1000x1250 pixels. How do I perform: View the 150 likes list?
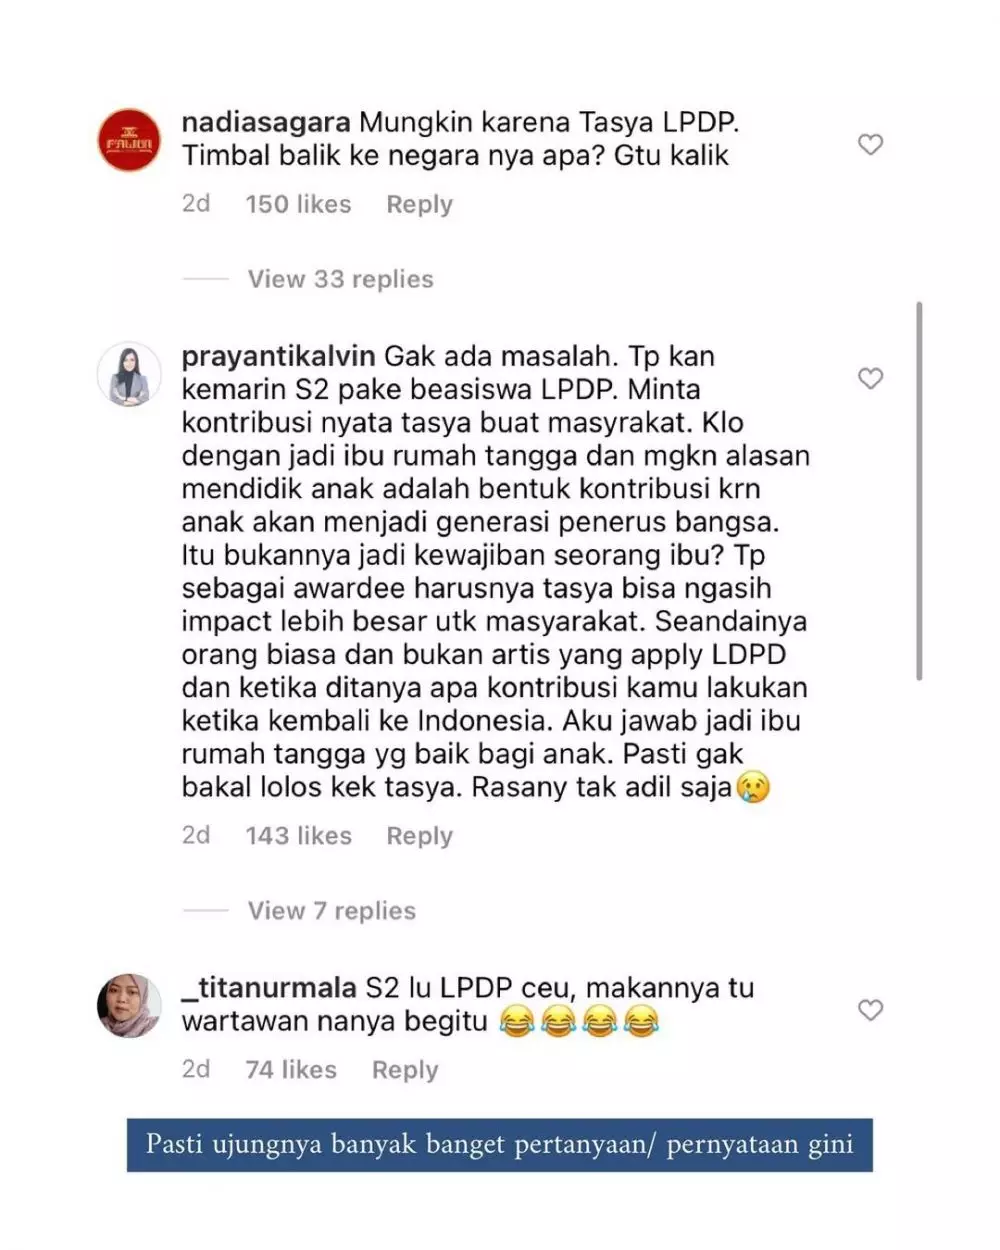tap(298, 204)
